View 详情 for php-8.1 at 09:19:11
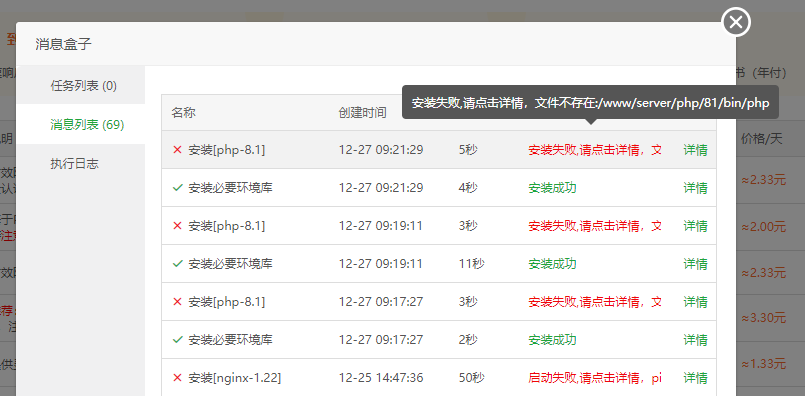This screenshot has height=396, width=805. point(695,226)
